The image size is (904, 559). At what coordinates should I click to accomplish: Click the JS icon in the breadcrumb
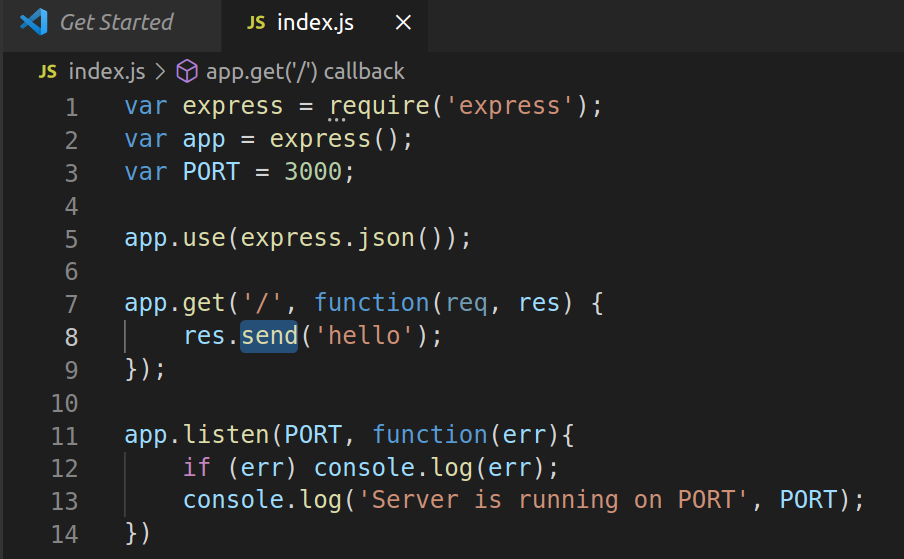coord(48,72)
